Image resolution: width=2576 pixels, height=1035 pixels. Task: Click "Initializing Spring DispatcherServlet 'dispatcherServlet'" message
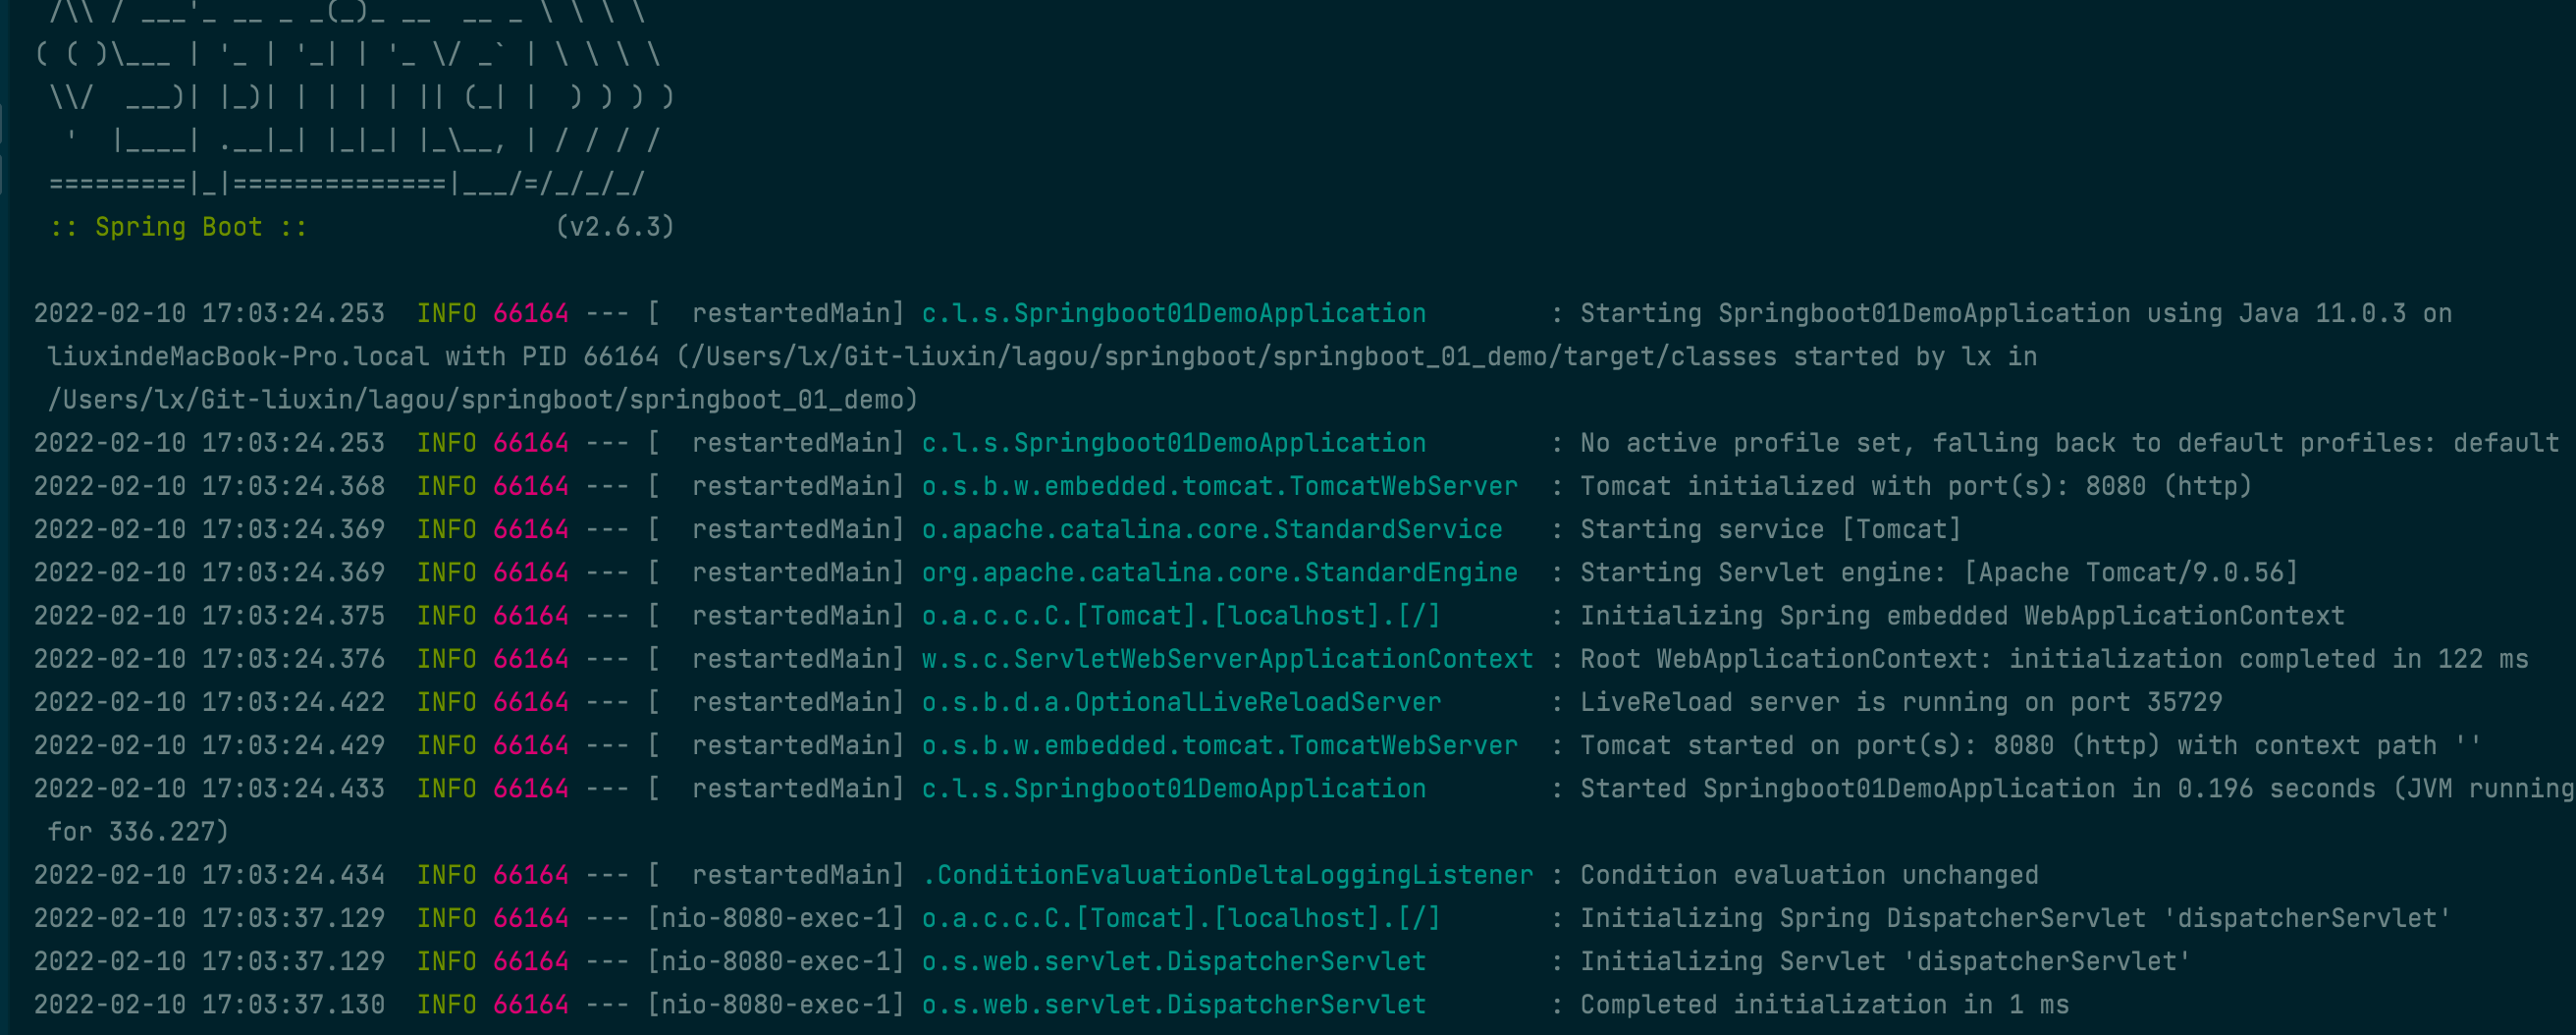[2016, 918]
